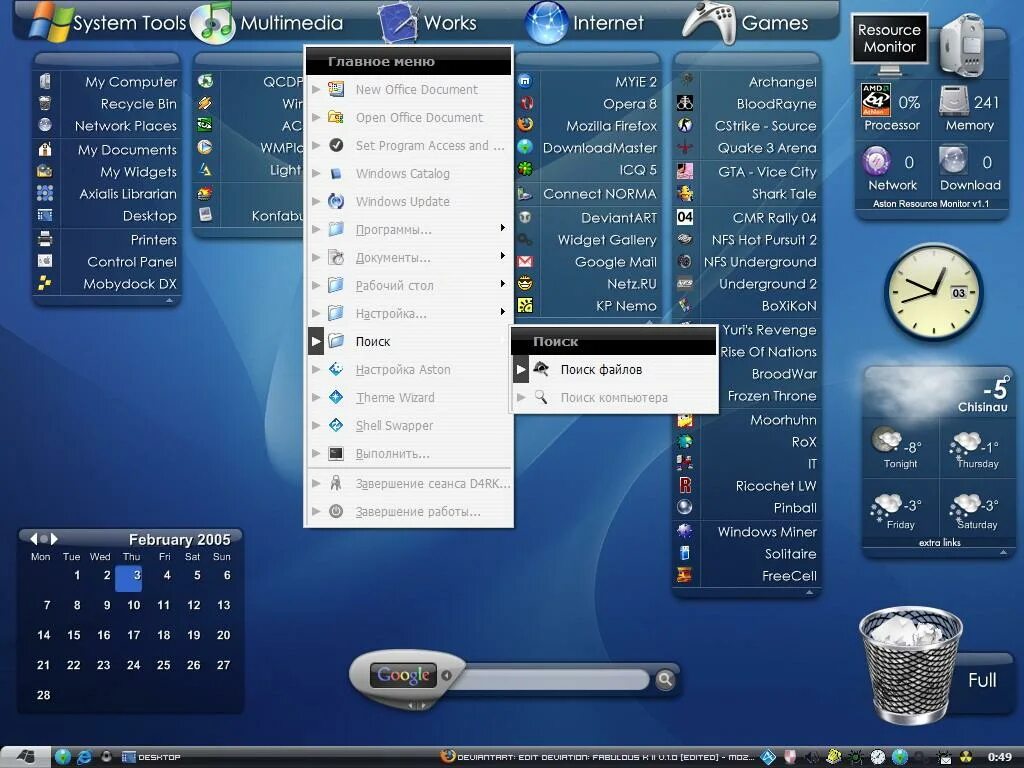Click the Desktop button on the taskbar
1024x768 pixels.
click(x=152, y=757)
